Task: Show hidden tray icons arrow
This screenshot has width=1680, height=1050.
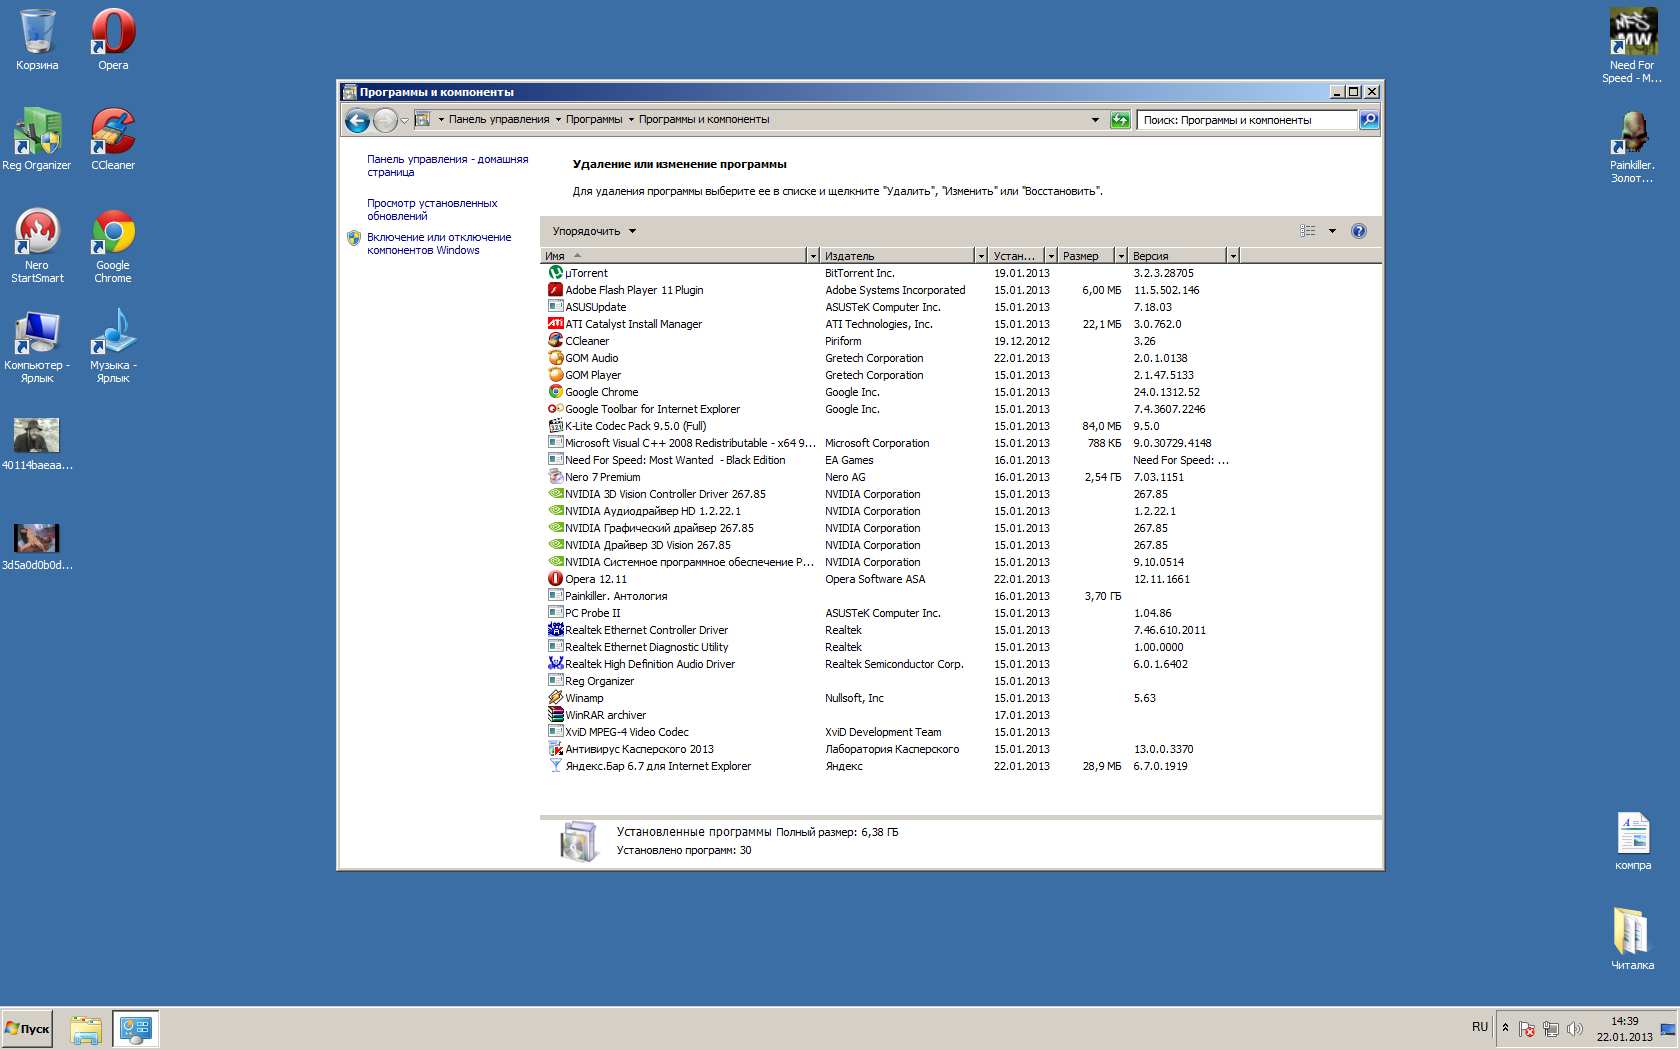Action: 1505,1028
